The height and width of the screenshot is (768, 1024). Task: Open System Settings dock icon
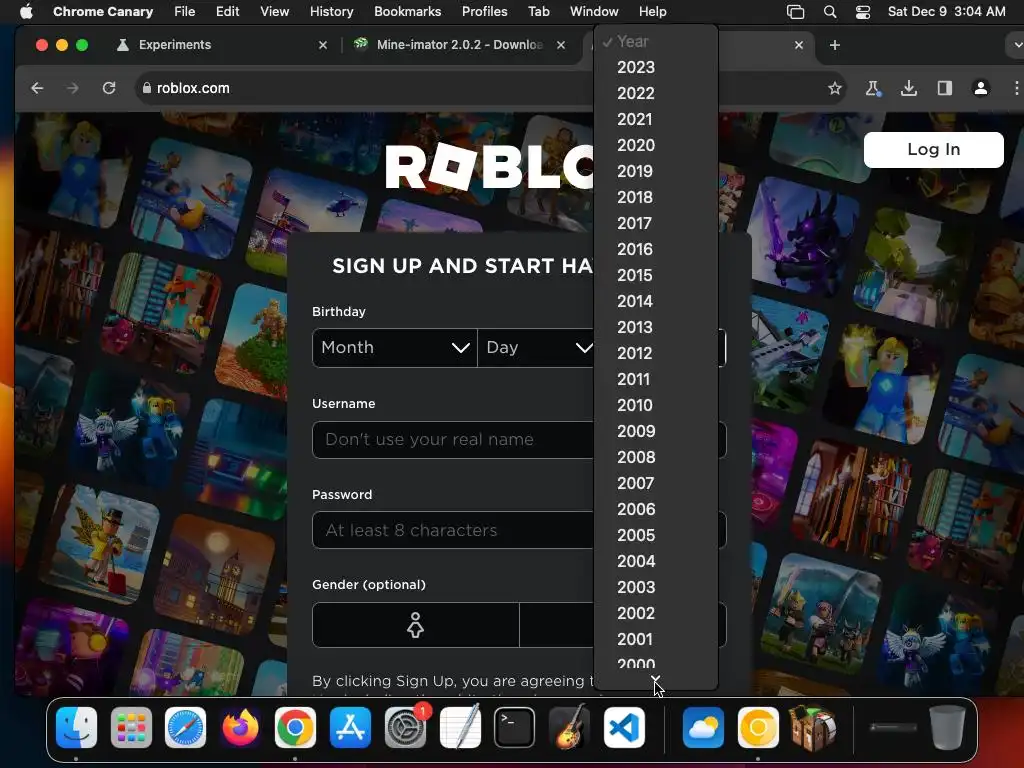pyautogui.click(x=406, y=727)
